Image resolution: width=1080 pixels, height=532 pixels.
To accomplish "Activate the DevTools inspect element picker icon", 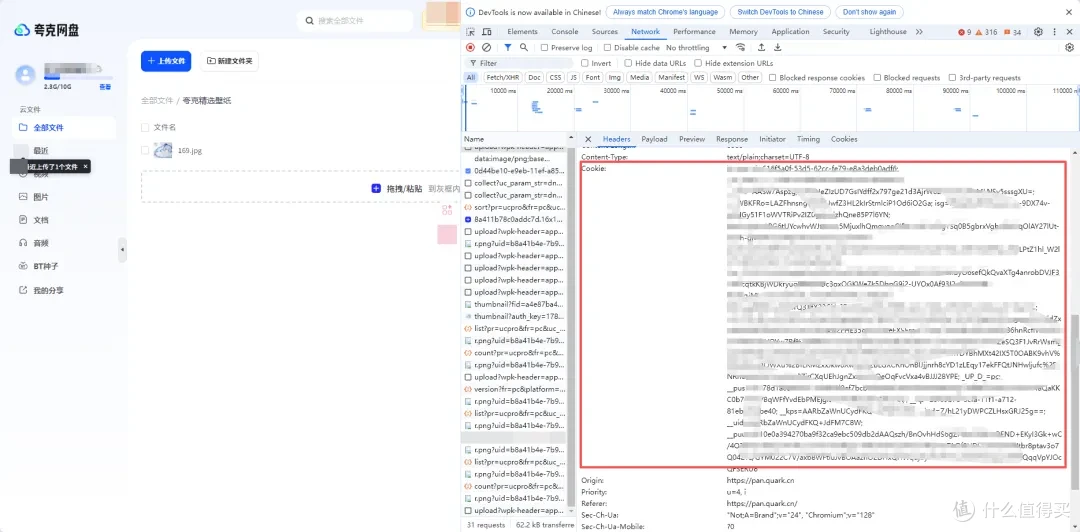I will [471, 32].
